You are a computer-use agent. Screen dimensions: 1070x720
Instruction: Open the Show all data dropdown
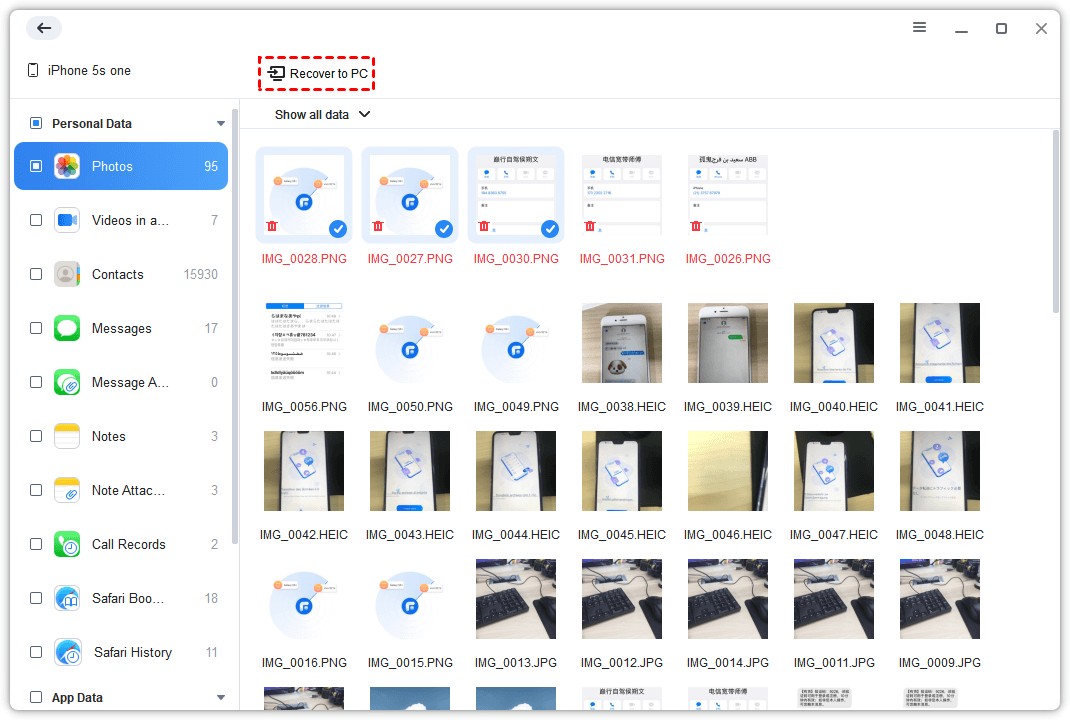tap(322, 114)
